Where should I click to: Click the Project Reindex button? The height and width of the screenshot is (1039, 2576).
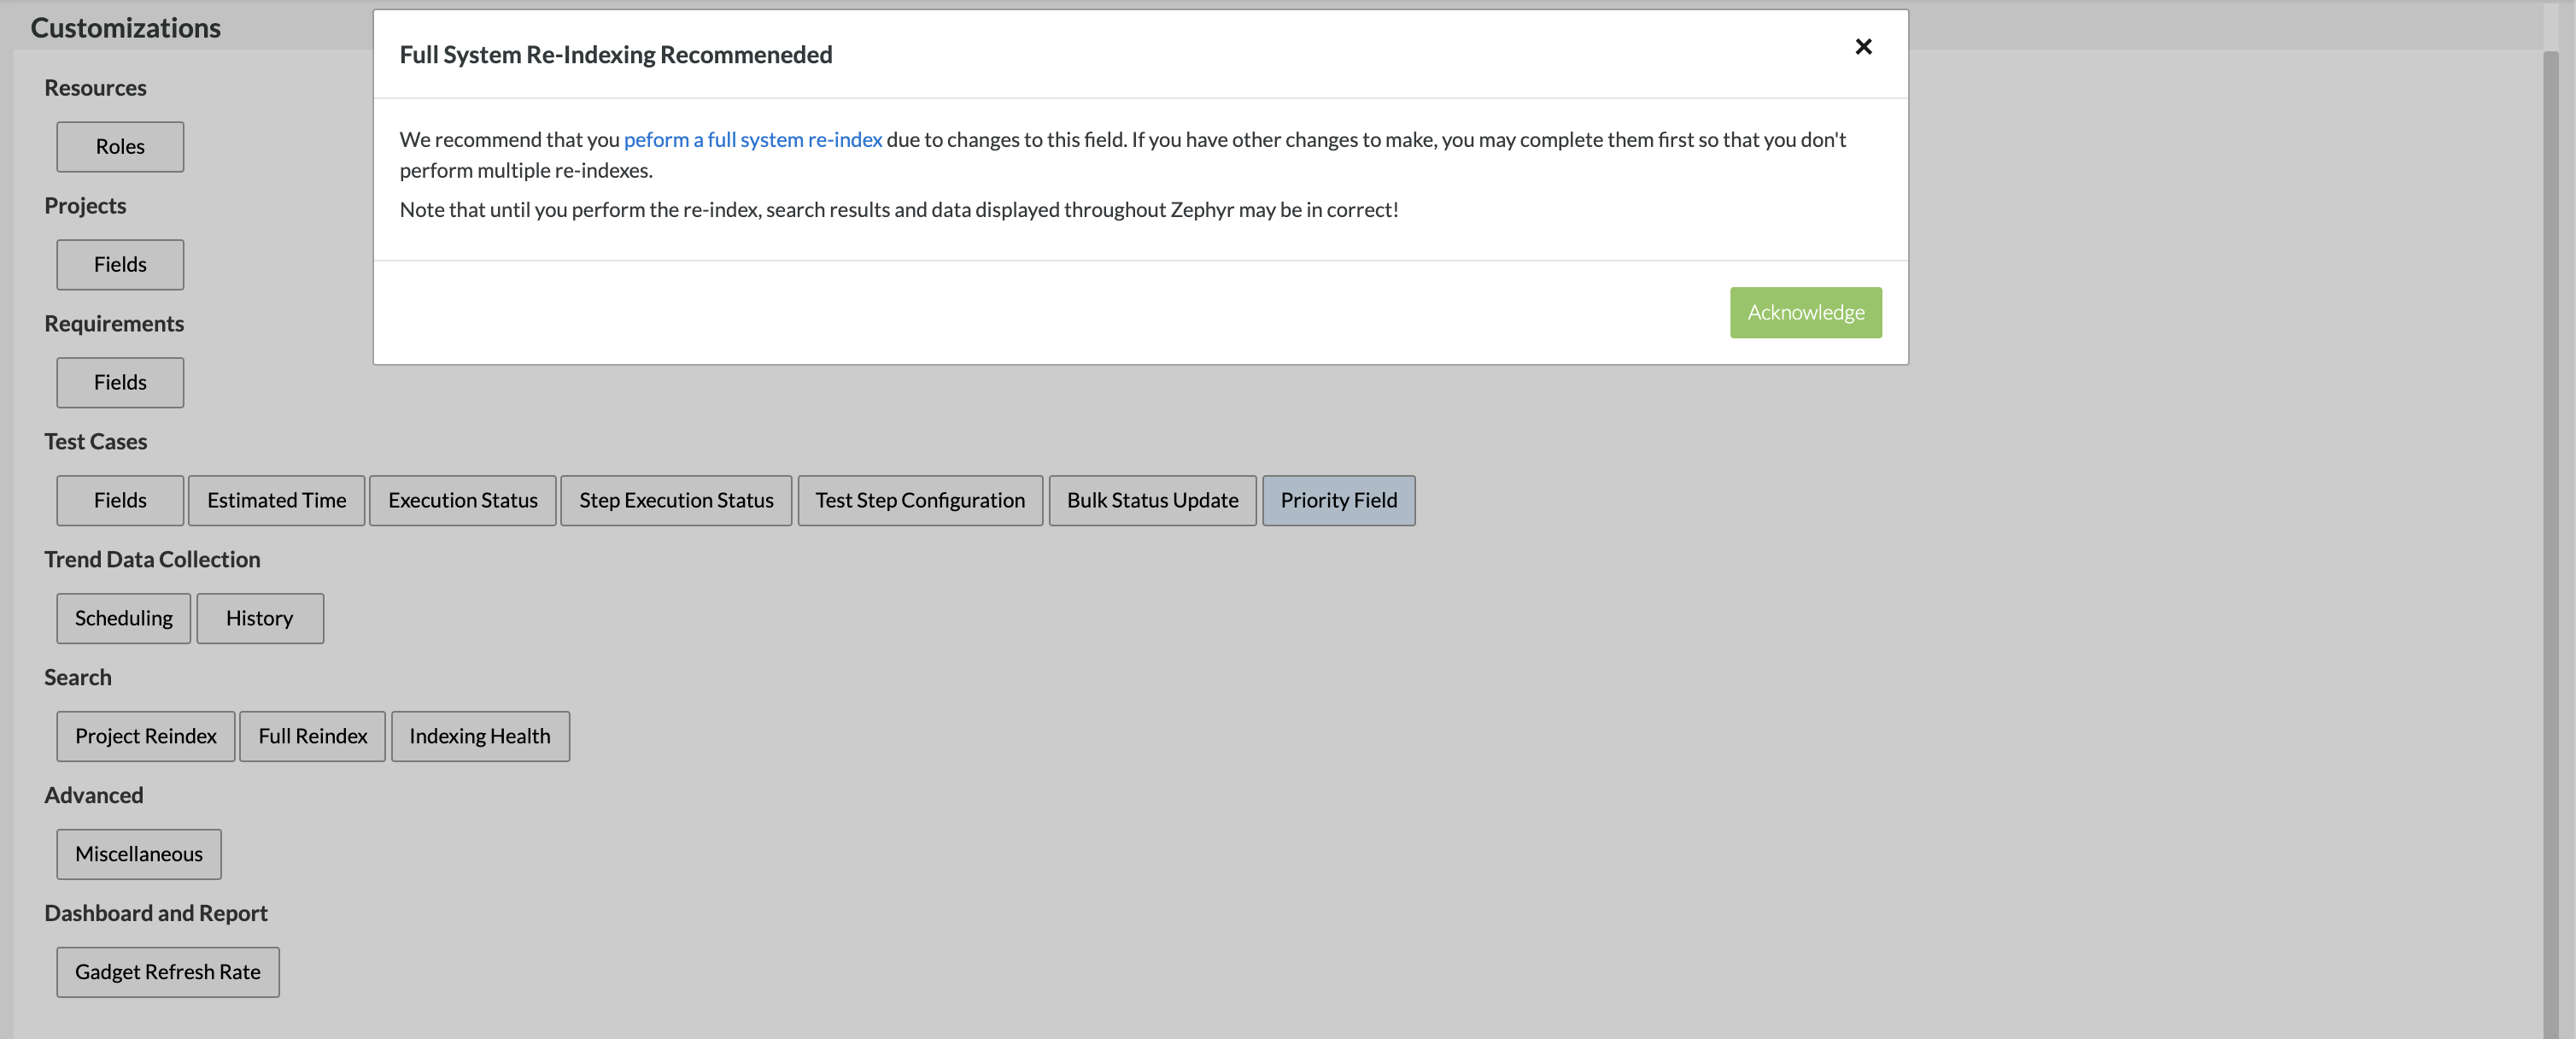(145, 737)
